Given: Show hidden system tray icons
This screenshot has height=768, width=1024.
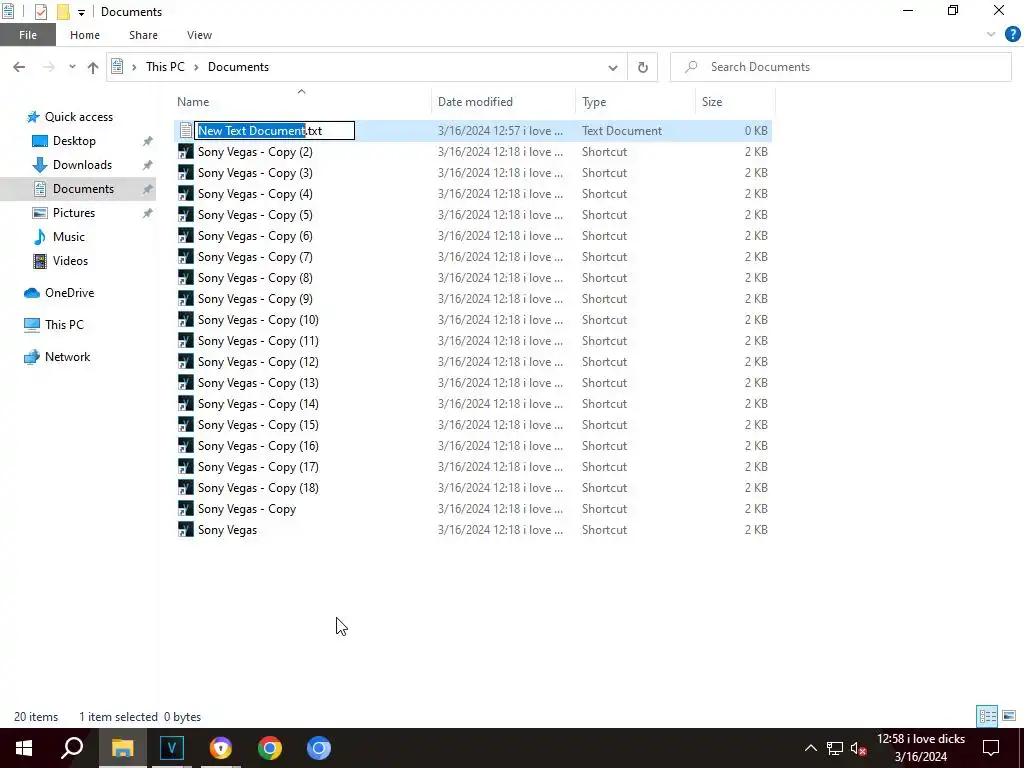Looking at the screenshot, I should point(810,748).
